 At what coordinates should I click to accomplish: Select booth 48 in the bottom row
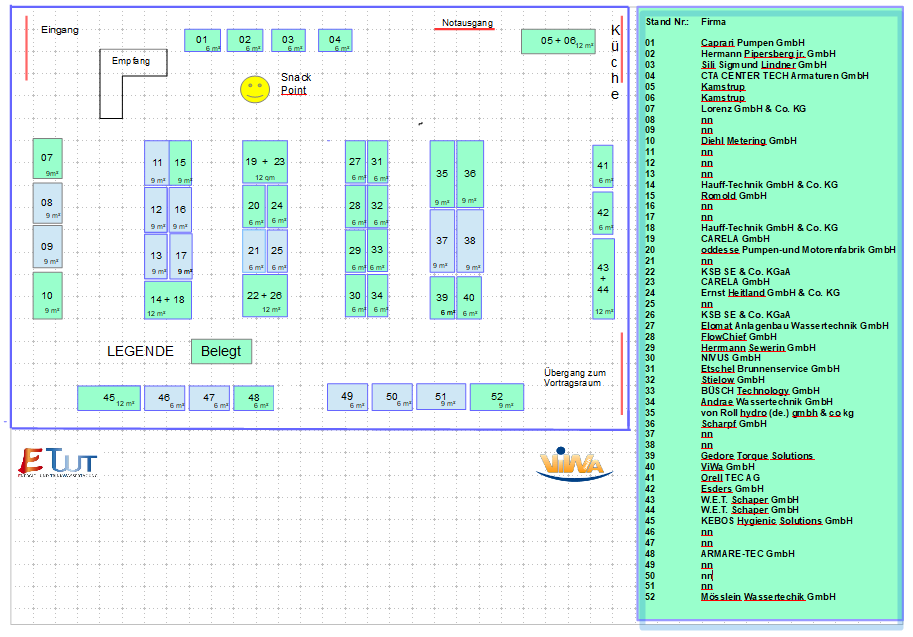(254, 398)
